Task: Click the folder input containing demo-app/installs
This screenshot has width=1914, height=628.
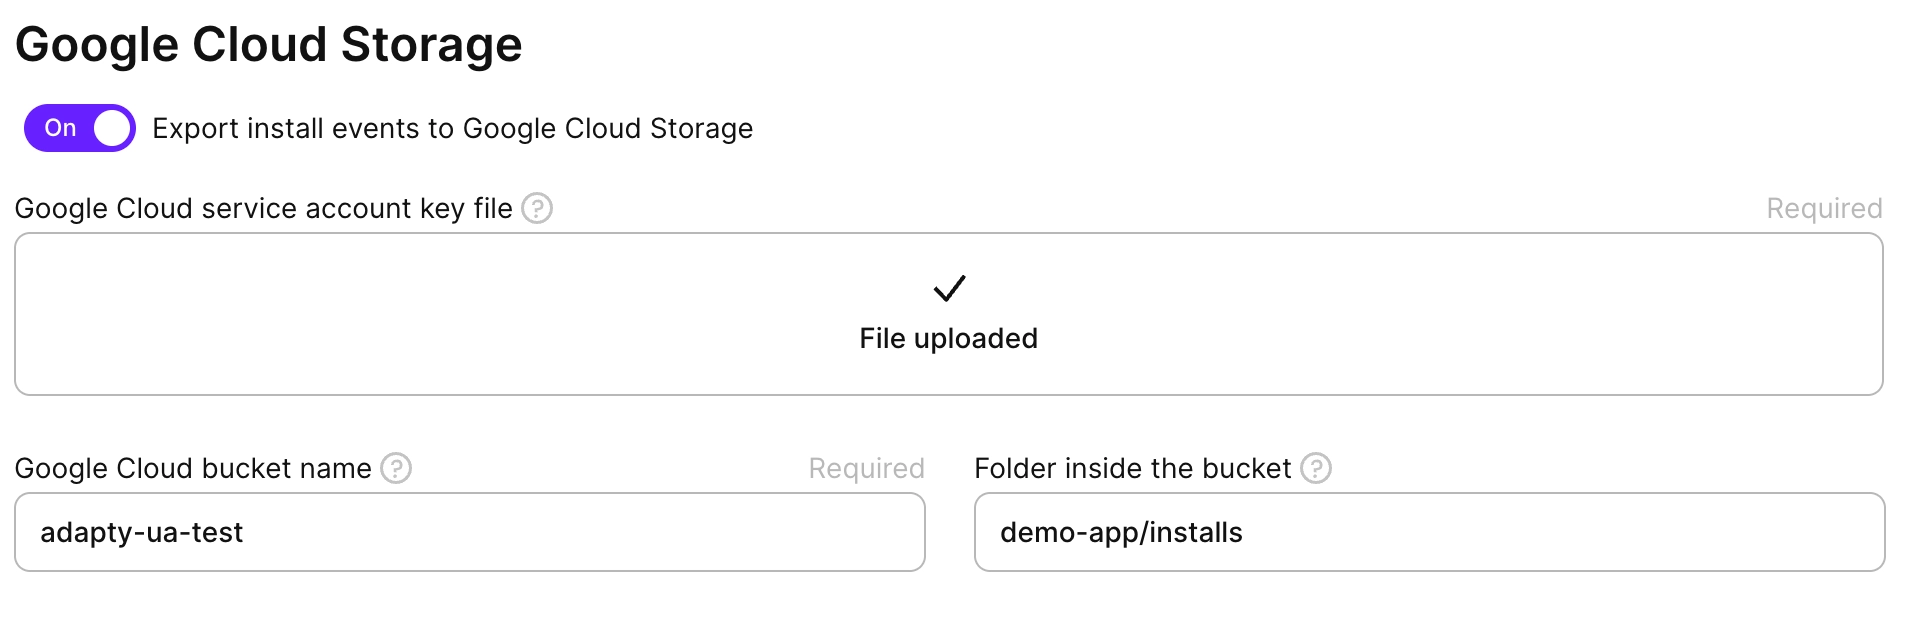Action: coord(1430,532)
